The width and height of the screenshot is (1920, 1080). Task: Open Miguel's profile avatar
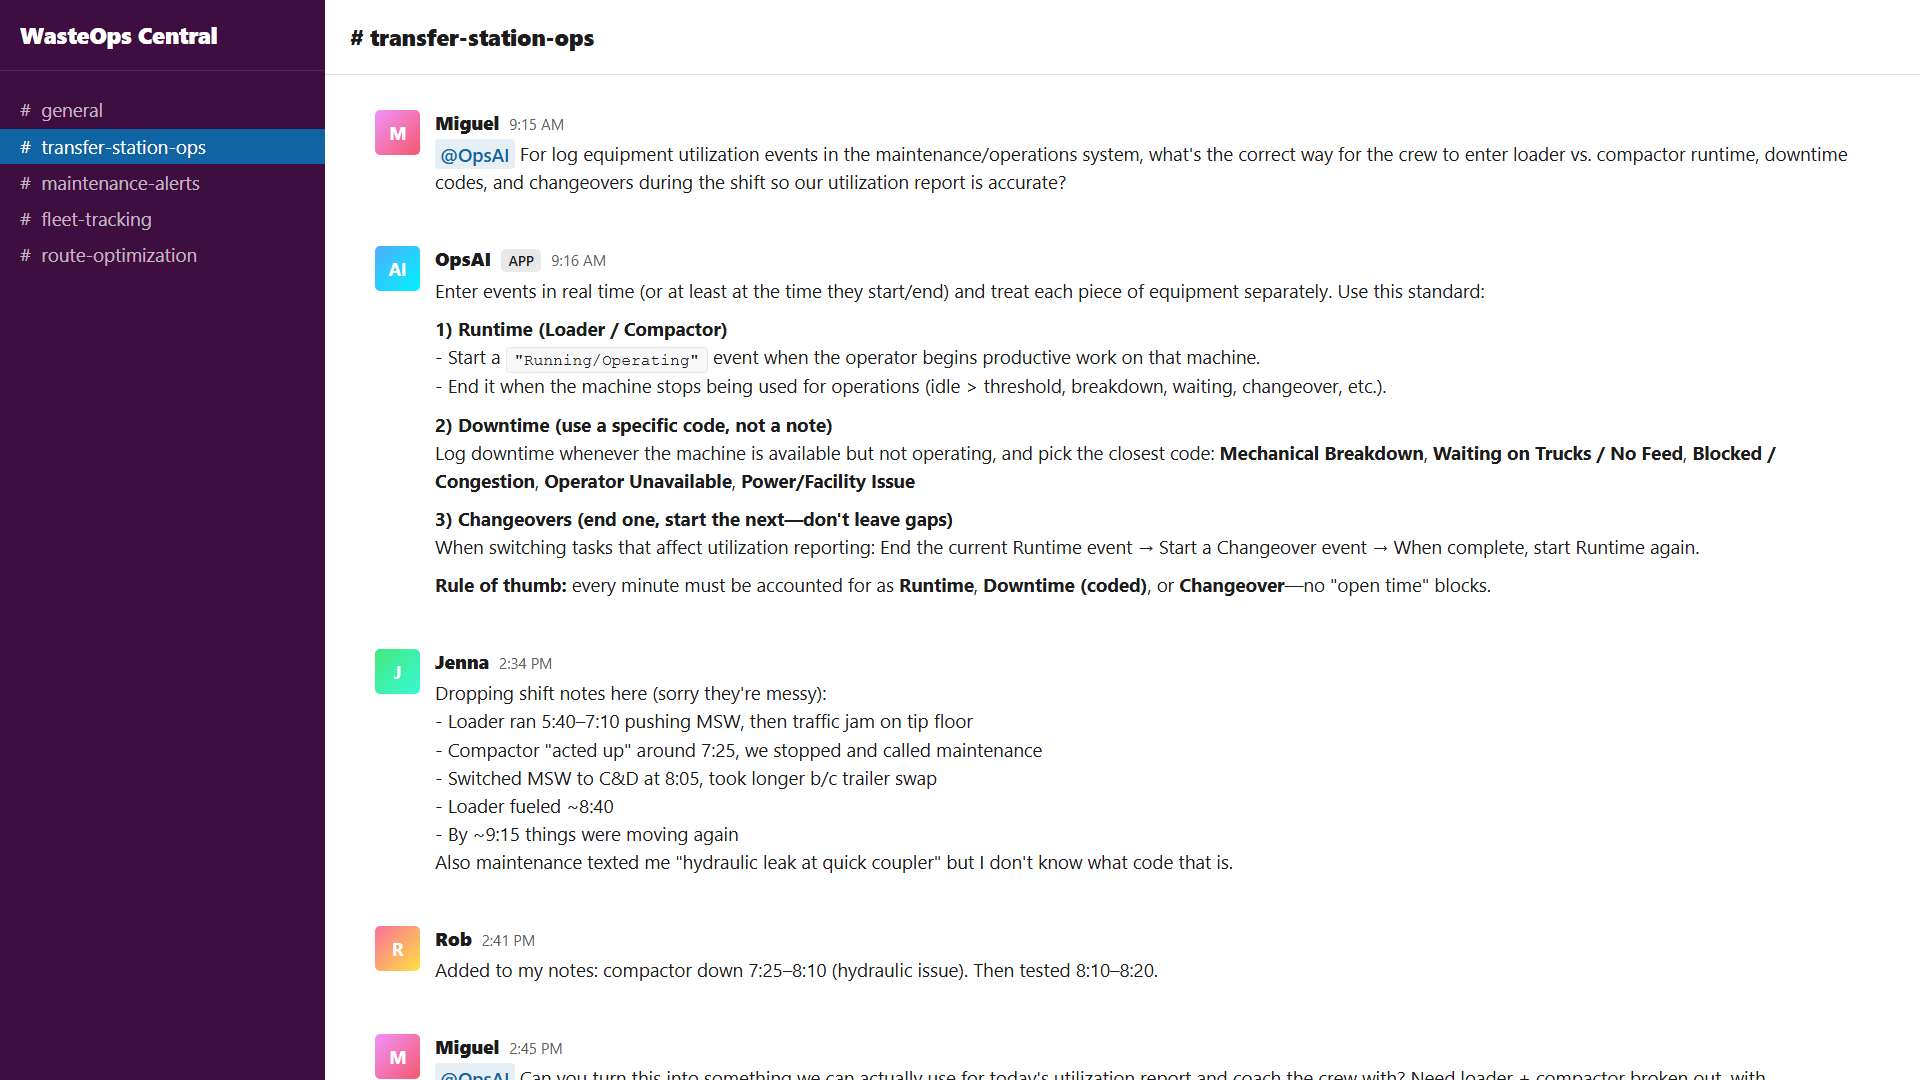point(397,132)
